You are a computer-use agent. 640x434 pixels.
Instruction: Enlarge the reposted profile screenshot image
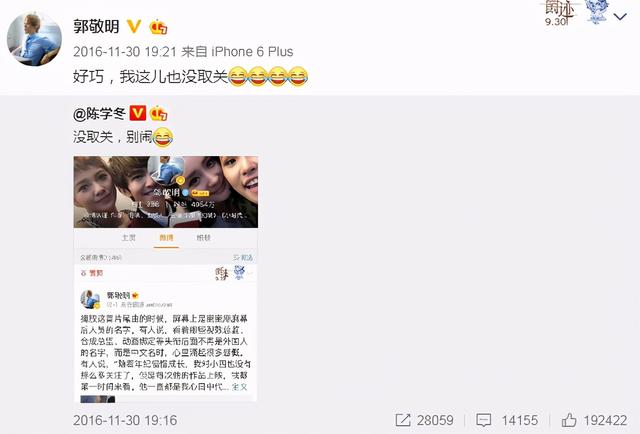coord(166,279)
